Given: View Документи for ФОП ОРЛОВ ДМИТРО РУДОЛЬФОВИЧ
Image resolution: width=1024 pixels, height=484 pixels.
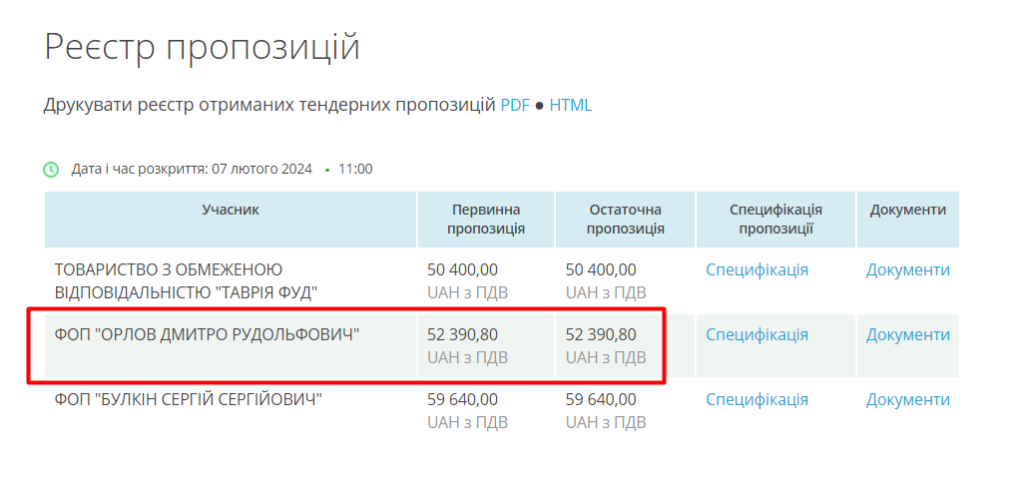Looking at the screenshot, I should point(907,335).
